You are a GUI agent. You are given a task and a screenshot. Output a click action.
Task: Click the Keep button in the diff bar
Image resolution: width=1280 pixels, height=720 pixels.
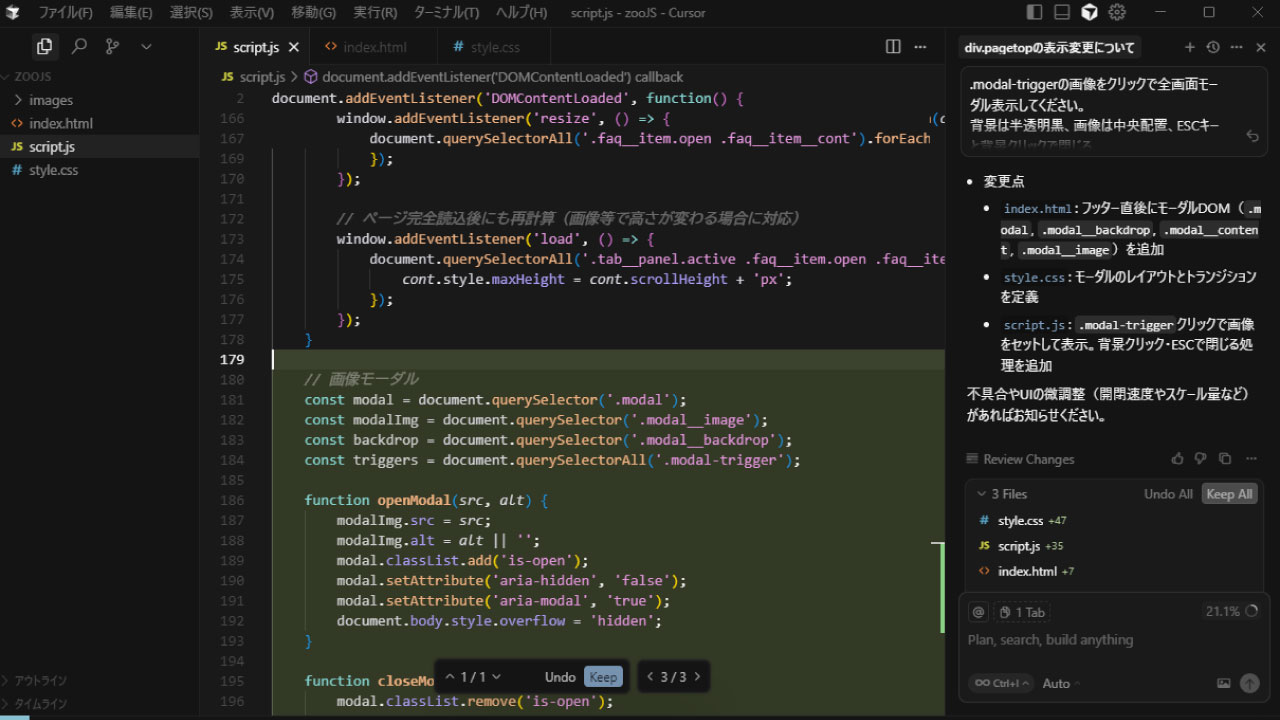pos(603,677)
